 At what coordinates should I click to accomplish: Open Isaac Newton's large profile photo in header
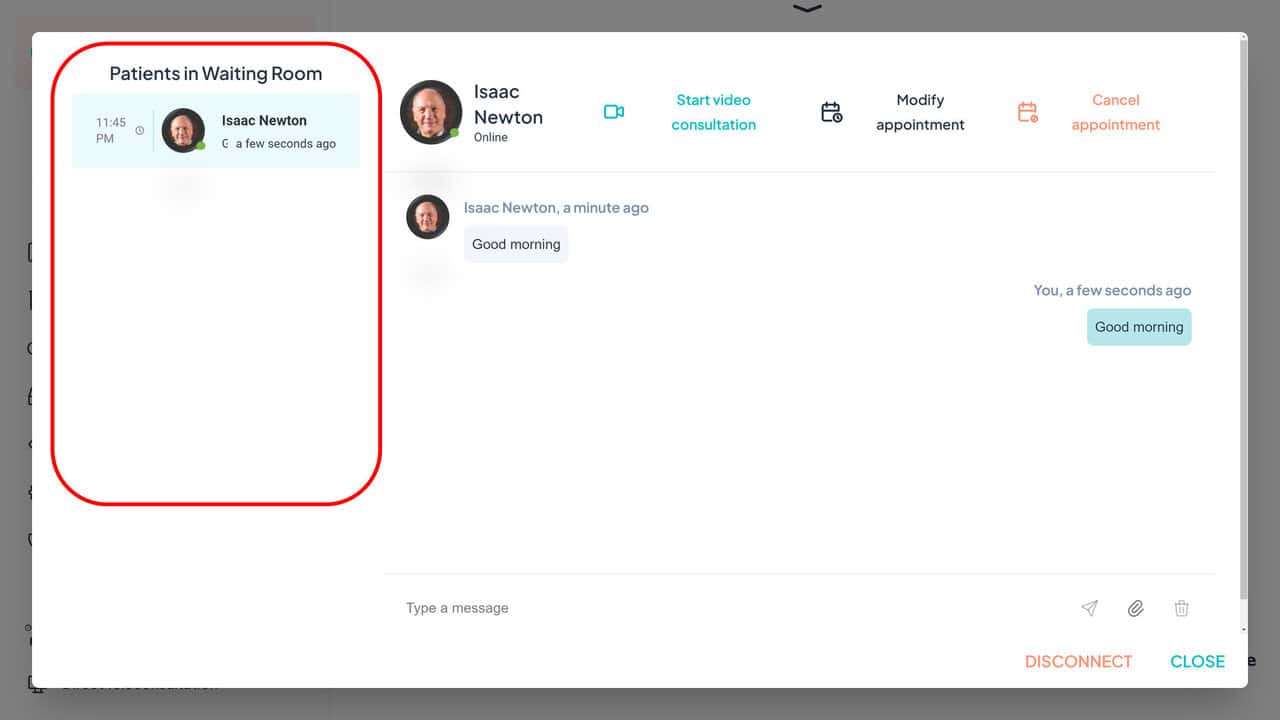click(x=431, y=112)
